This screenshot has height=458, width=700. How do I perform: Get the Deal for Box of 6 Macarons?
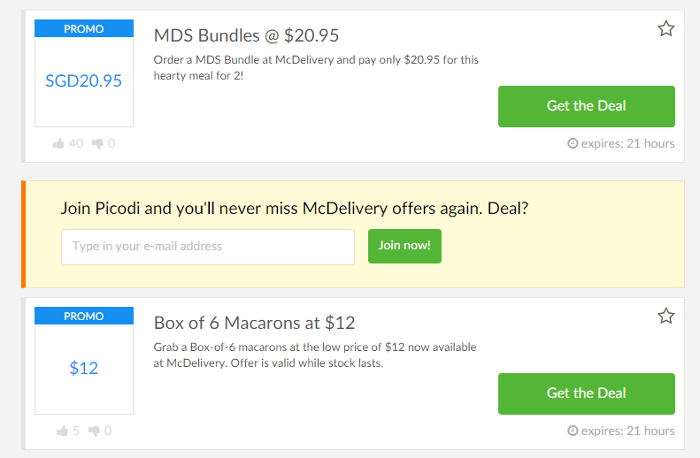coord(586,393)
